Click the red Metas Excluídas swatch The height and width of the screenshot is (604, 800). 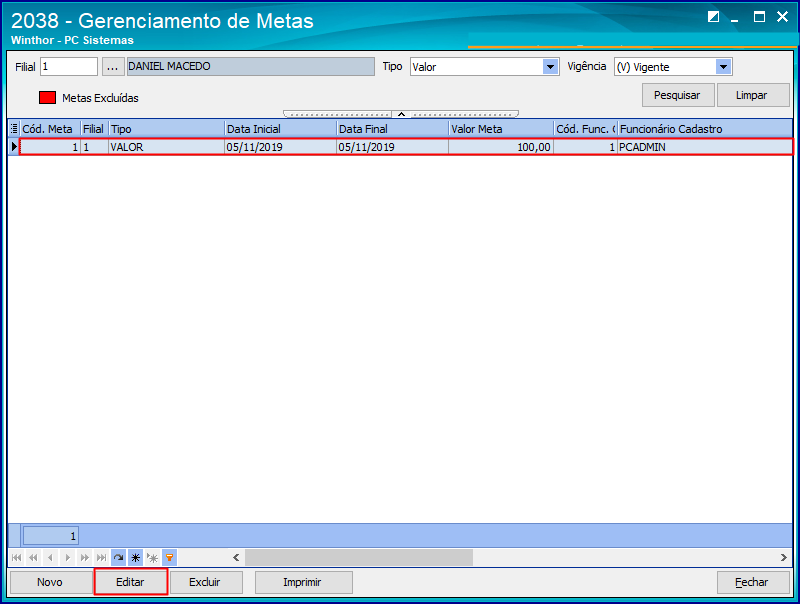[47, 97]
